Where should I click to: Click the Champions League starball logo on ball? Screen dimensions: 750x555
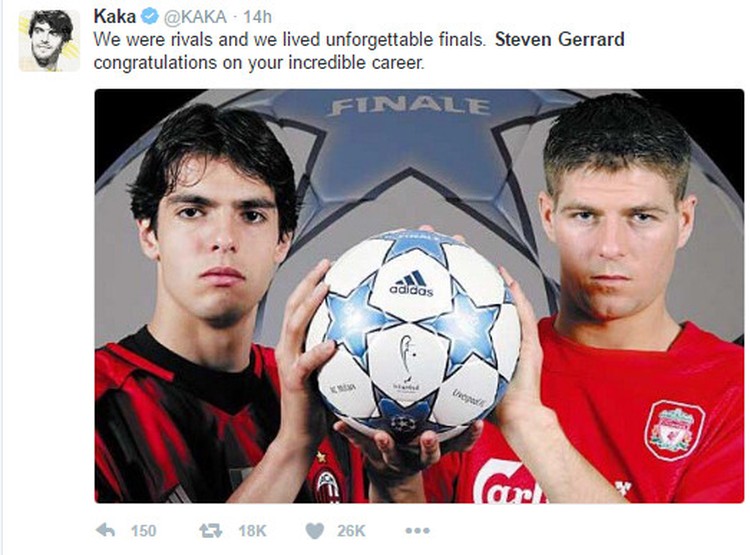(x=403, y=423)
